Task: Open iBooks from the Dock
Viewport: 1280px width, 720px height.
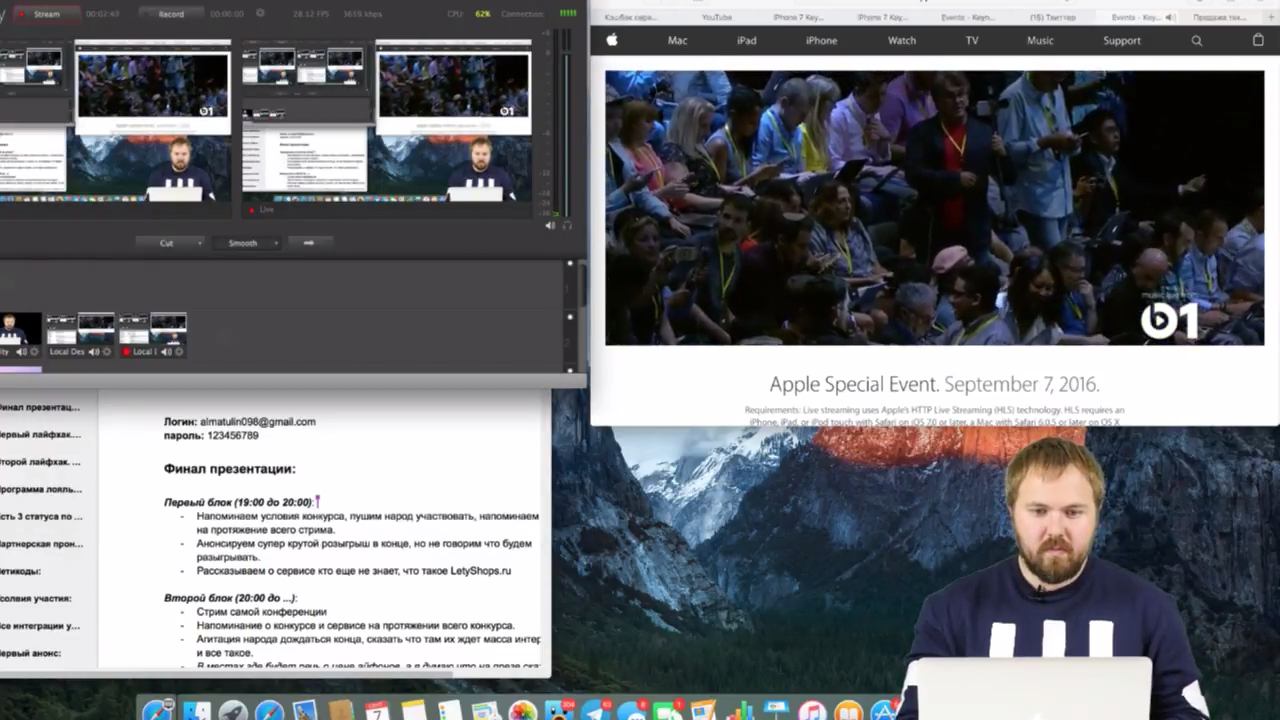Action: tap(847, 711)
